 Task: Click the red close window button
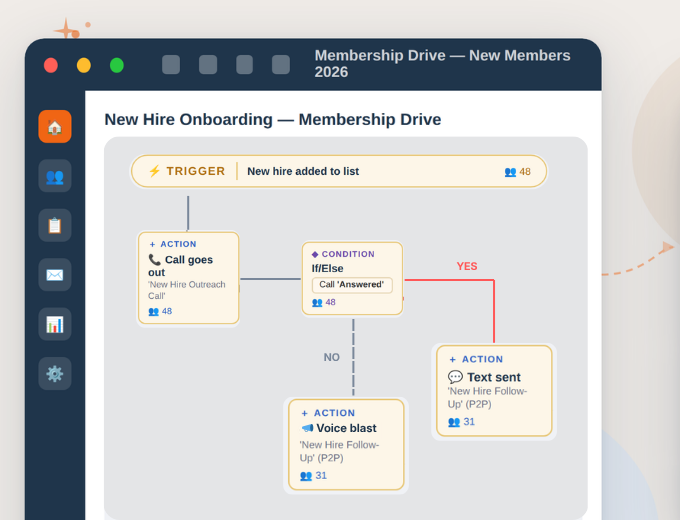(x=51, y=65)
